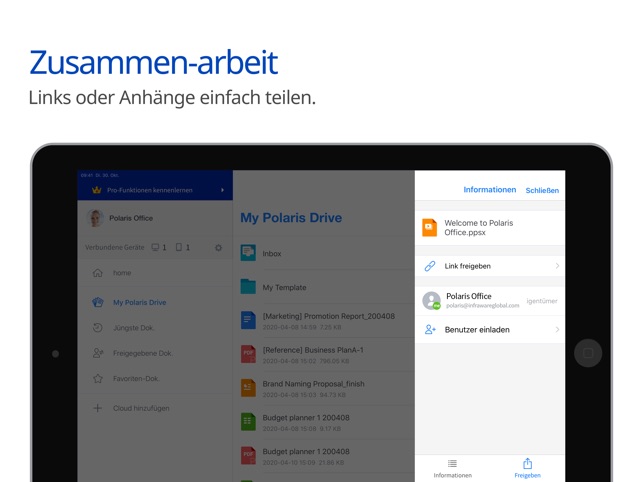
Task: Click the My Polaris Drive sidebar icon
Action: [x=98, y=302]
